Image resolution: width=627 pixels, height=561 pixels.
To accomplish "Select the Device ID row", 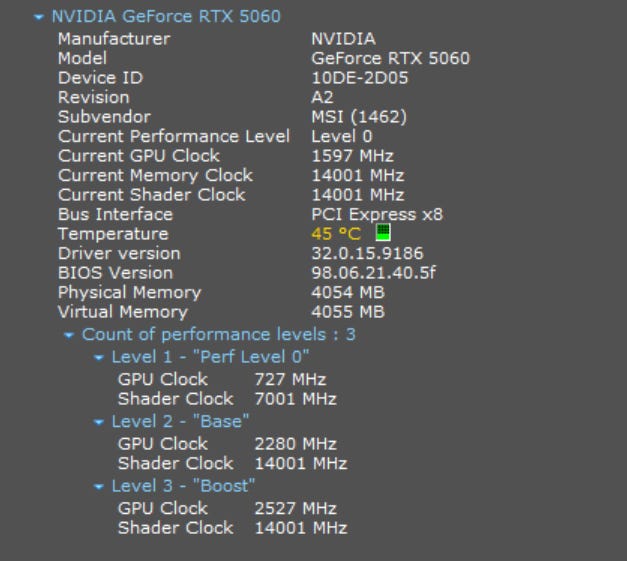I will click(x=100, y=78).
